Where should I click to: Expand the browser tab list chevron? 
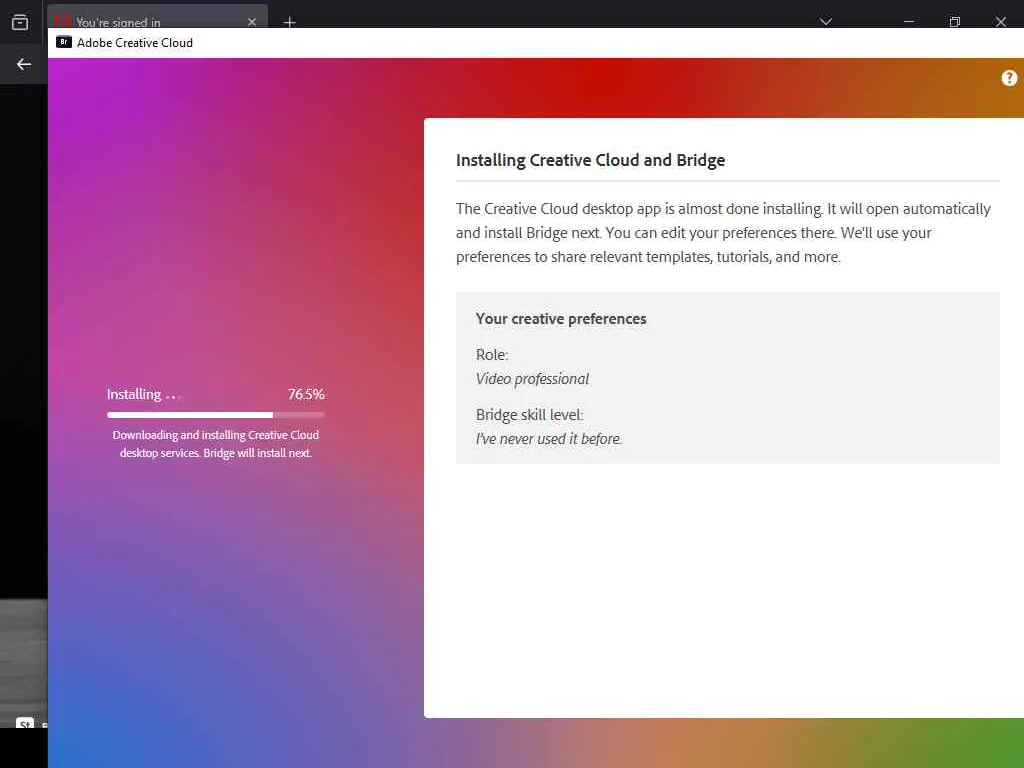point(825,22)
